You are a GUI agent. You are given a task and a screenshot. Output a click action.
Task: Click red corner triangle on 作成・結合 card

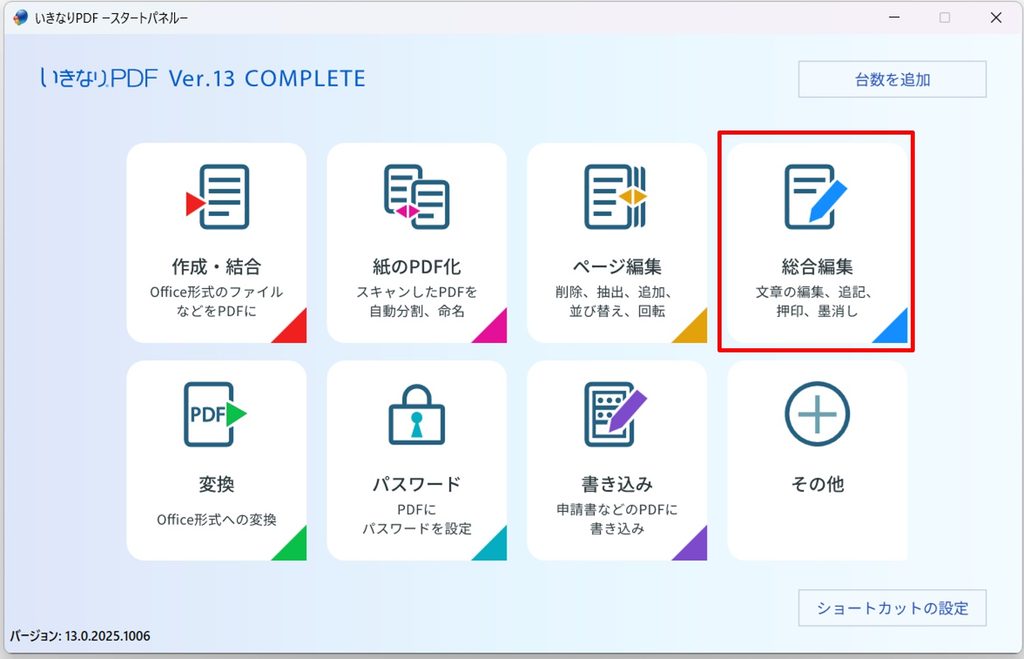(293, 330)
